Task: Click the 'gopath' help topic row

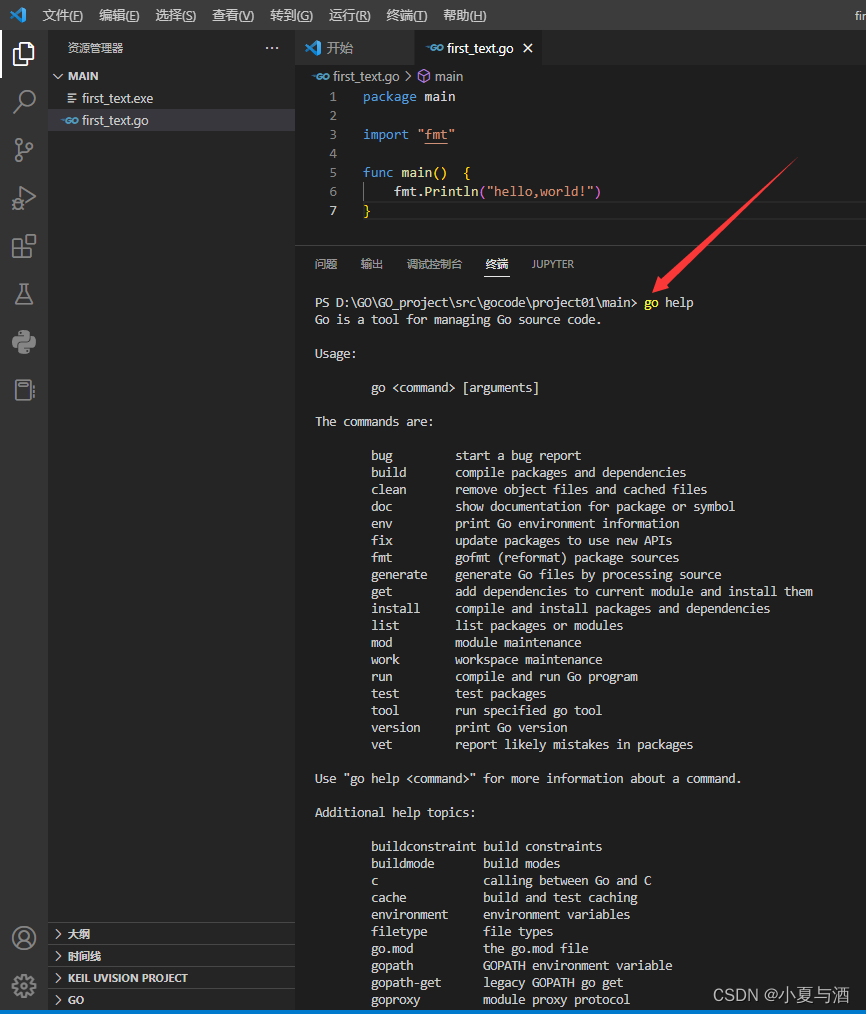Action: (x=521, y=965)
